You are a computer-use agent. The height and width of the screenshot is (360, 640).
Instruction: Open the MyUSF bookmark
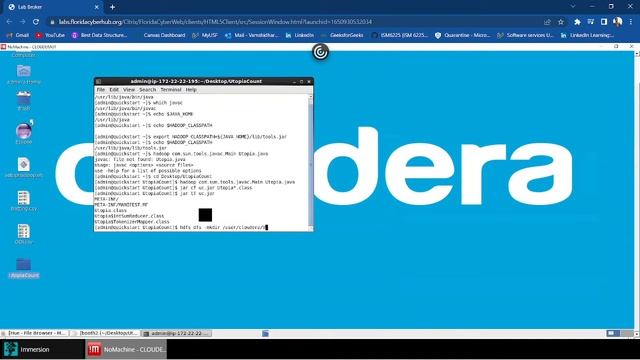coord(205,35)
